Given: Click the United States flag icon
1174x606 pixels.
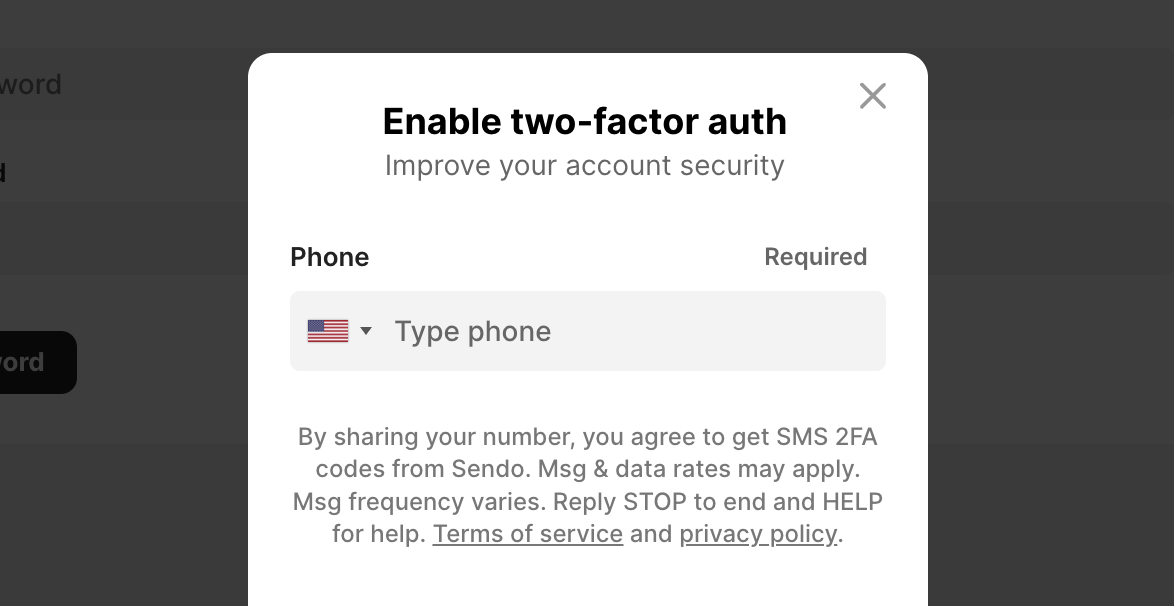Looking at the screenshot, I should [328, 331].
